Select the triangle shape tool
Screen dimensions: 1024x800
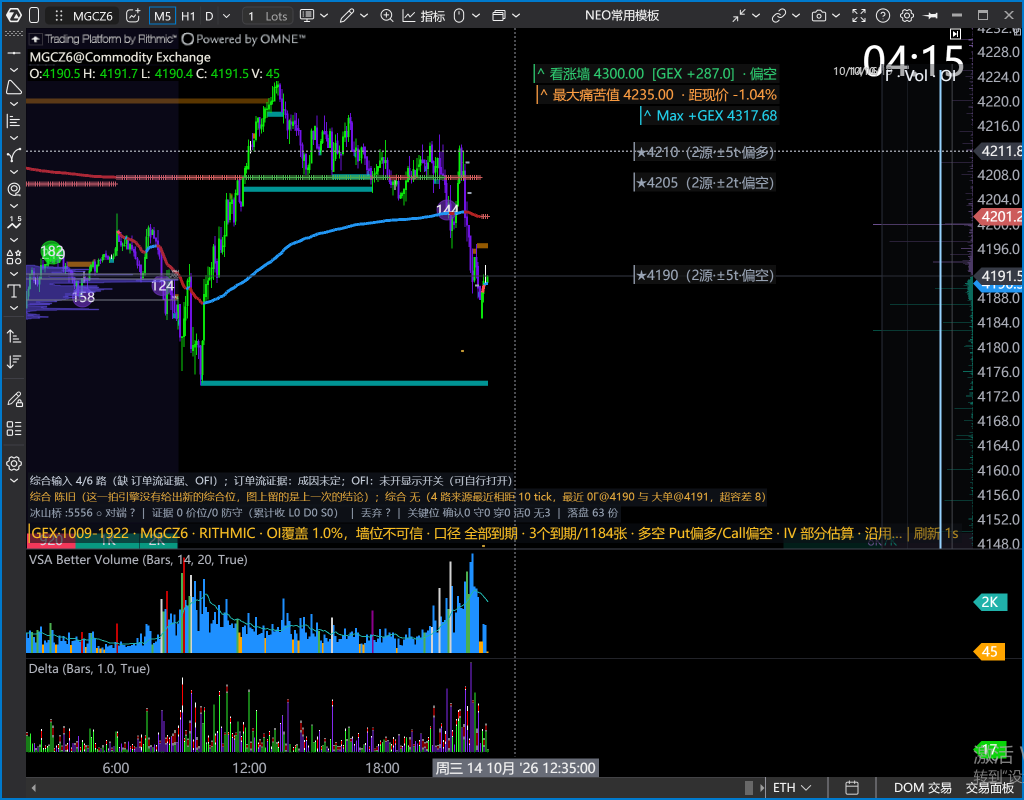(x=14, y=87)
